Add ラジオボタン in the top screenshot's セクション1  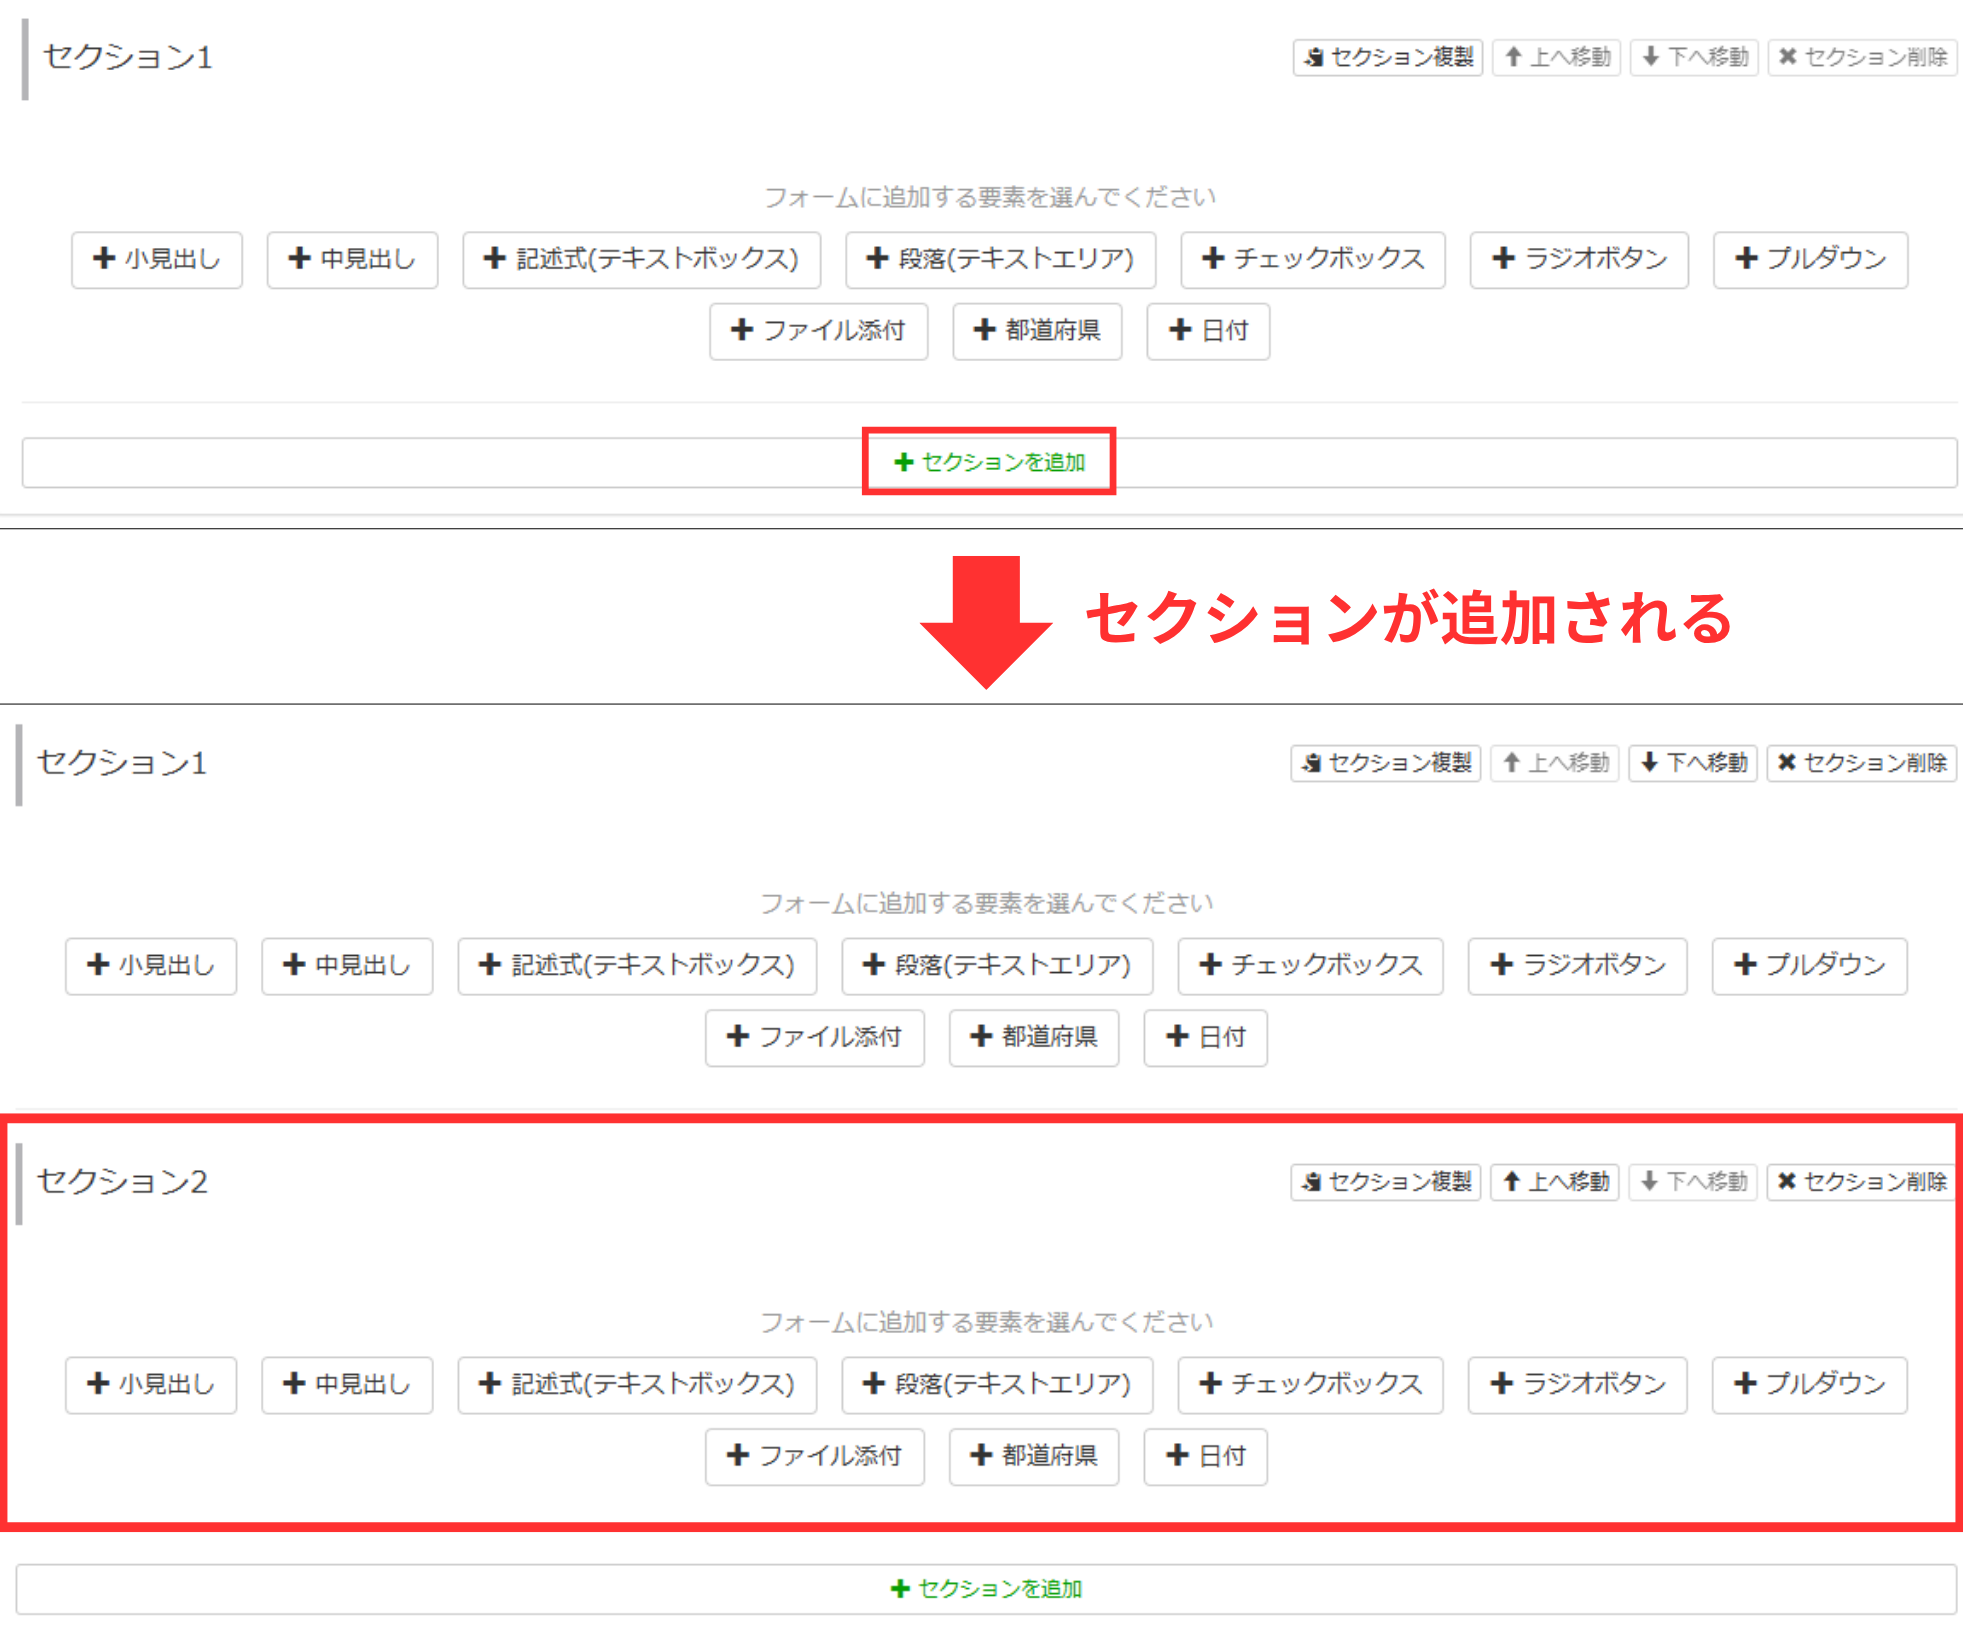coord(1579,260)
